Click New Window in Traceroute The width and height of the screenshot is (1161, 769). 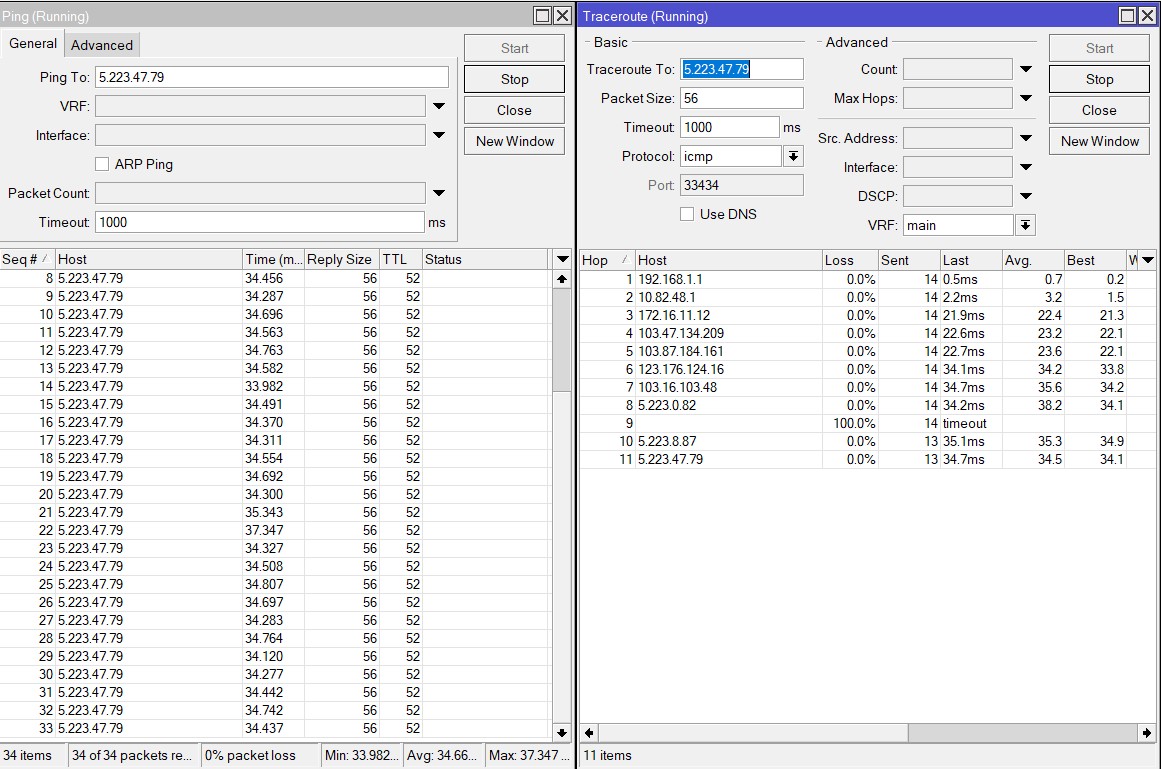click(x=1099, y=141)
